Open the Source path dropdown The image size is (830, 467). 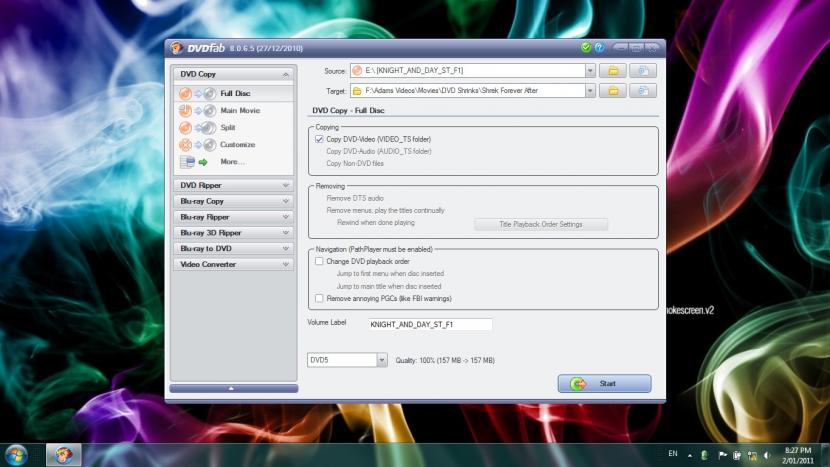(589, 71)
